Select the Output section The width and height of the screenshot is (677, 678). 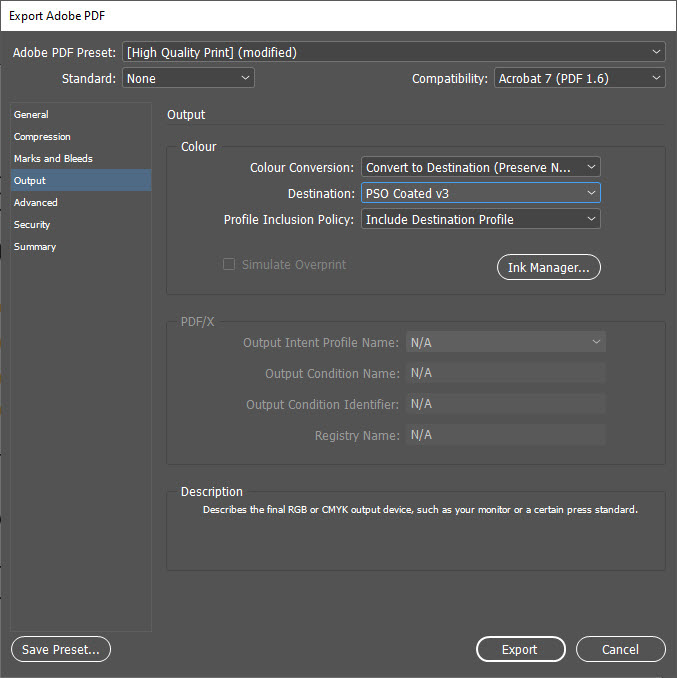point(81,180)
